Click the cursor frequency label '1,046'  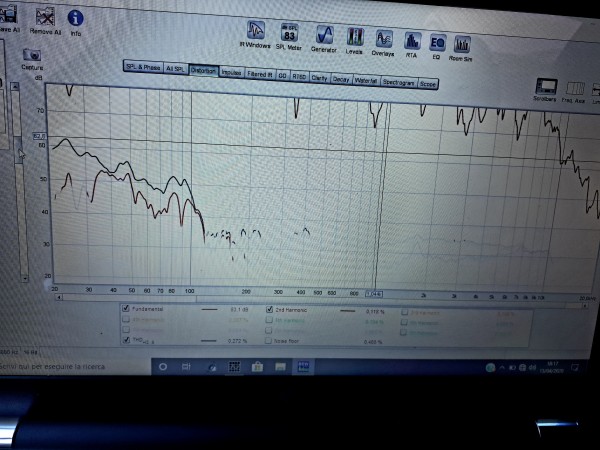click(x=374, y=294)
